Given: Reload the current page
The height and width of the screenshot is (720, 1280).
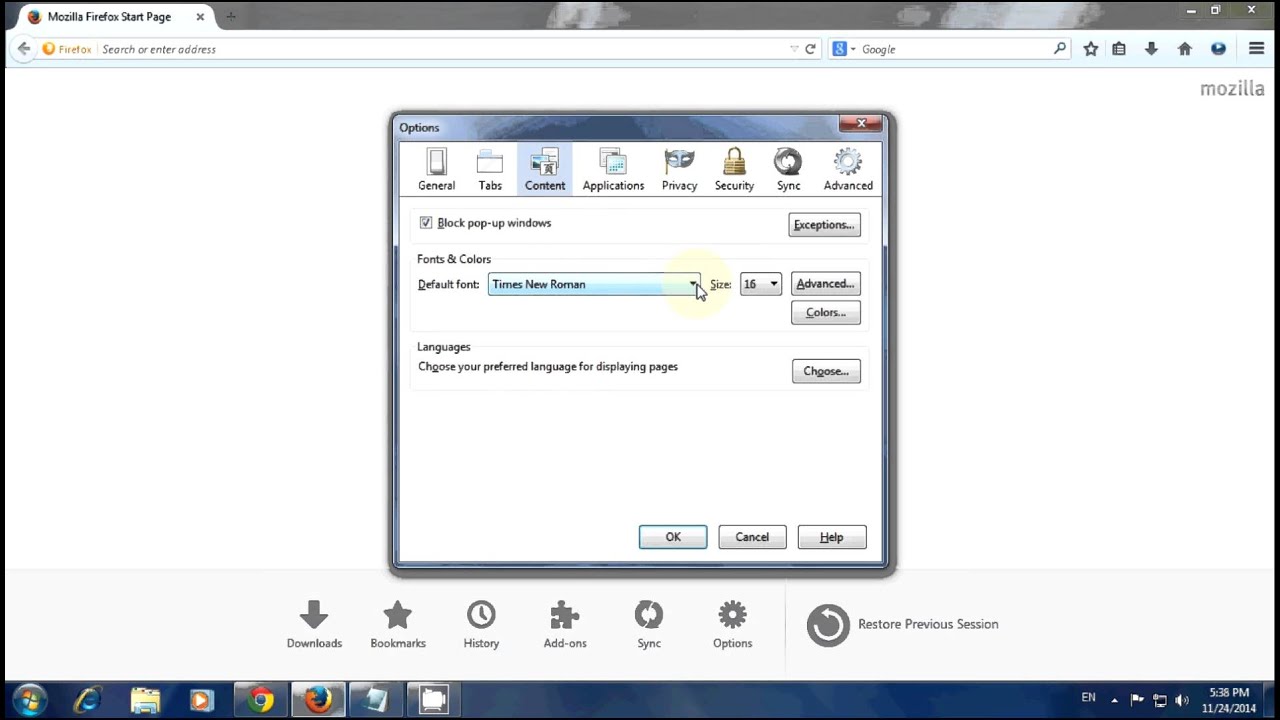Looking at the screenshot, I should pyautogui.click(x=811, y=49).
